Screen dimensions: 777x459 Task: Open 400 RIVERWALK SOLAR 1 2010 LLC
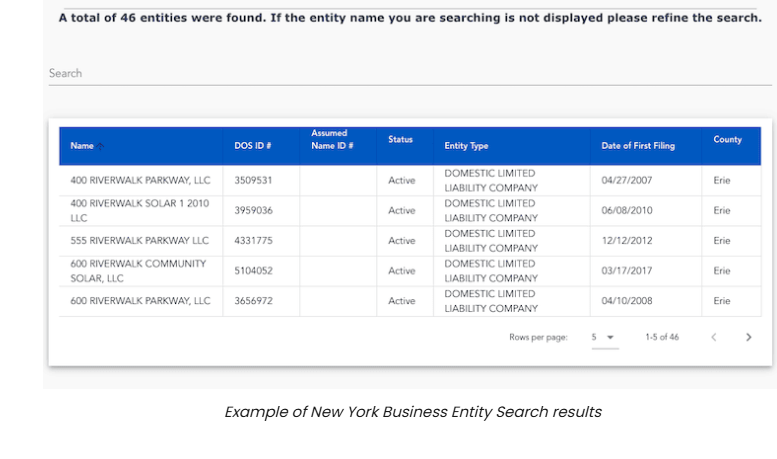click(x=139, y=210)
